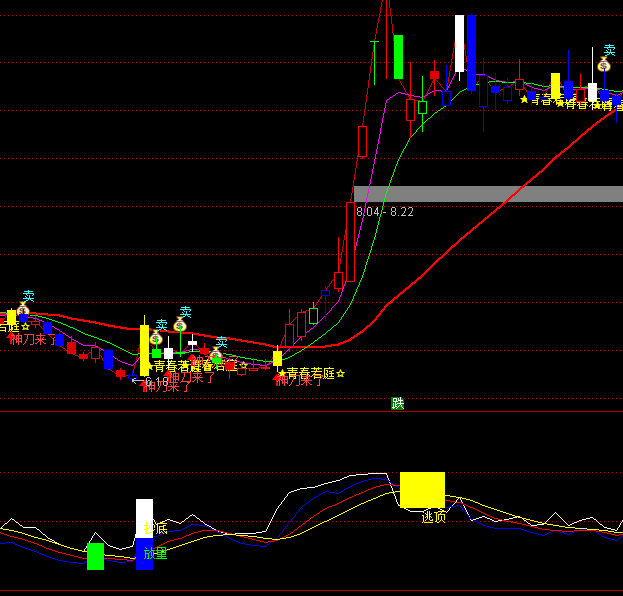Click the gray price gap band
This screenshot has height=596, width=623.
tap(488, 194)
